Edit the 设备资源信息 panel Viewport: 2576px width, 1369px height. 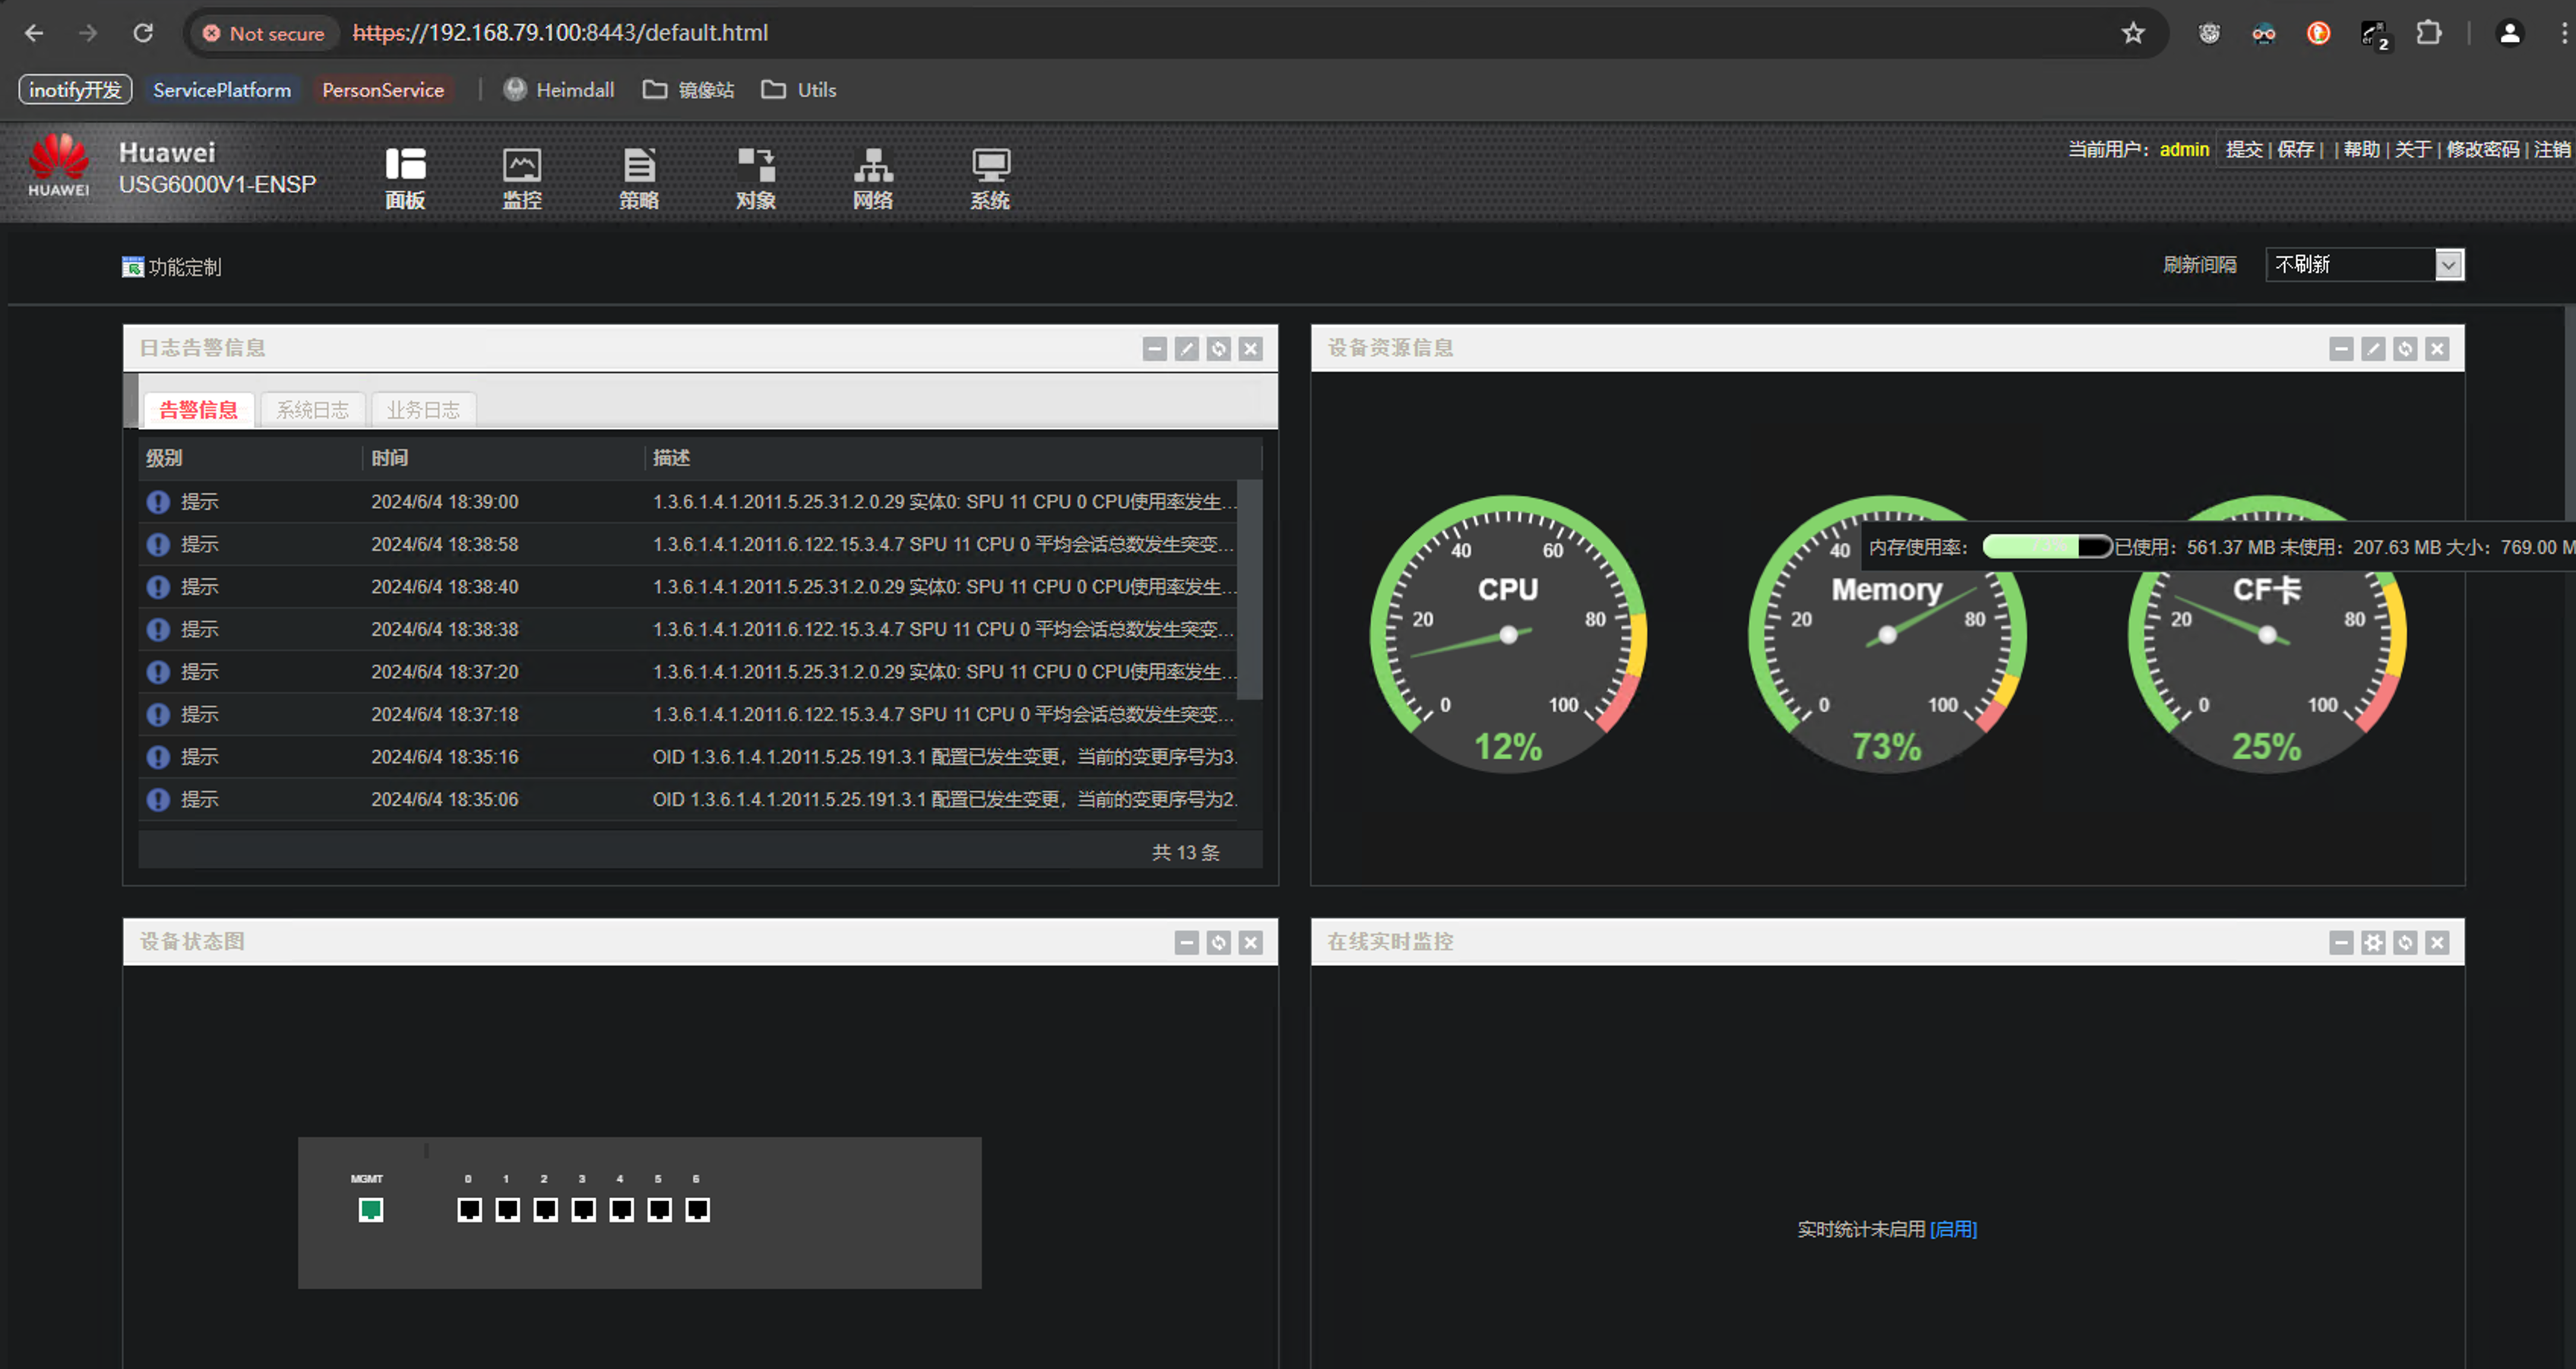point(2373,349)
